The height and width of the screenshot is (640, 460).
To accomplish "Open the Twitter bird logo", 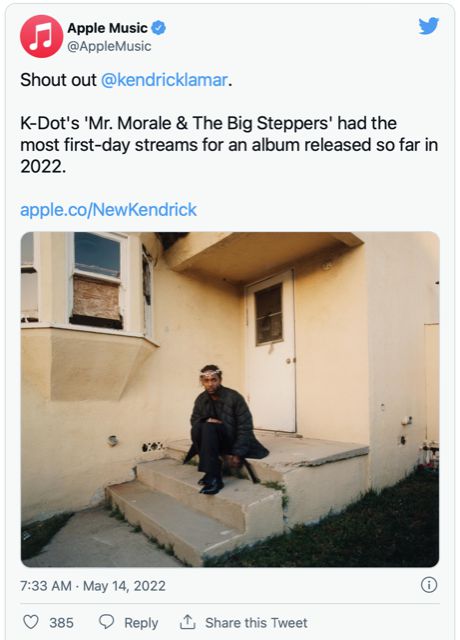I will (429, 26).
